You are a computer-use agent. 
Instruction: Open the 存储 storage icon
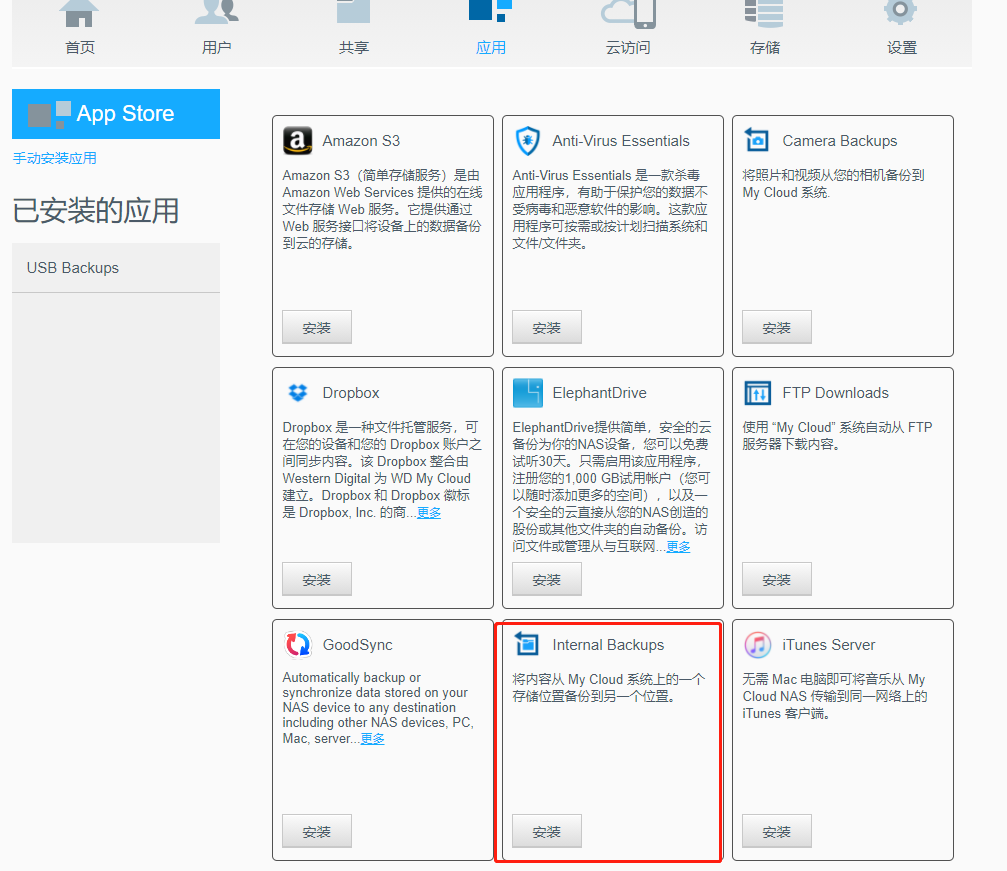(764, 13)
